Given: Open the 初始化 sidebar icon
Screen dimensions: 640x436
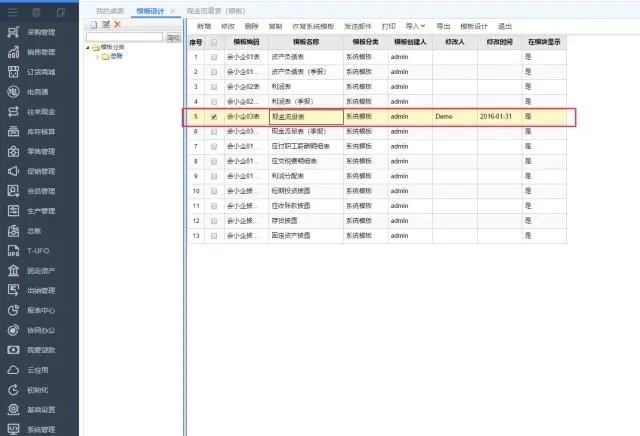Looking at the screenshot, I should click(x=13, y=390).
